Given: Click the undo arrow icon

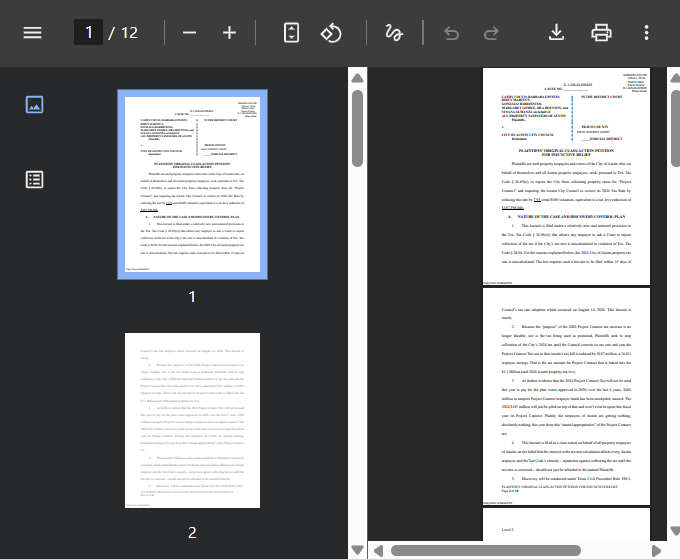Looking at the screenshot, I should pos(451,32).
